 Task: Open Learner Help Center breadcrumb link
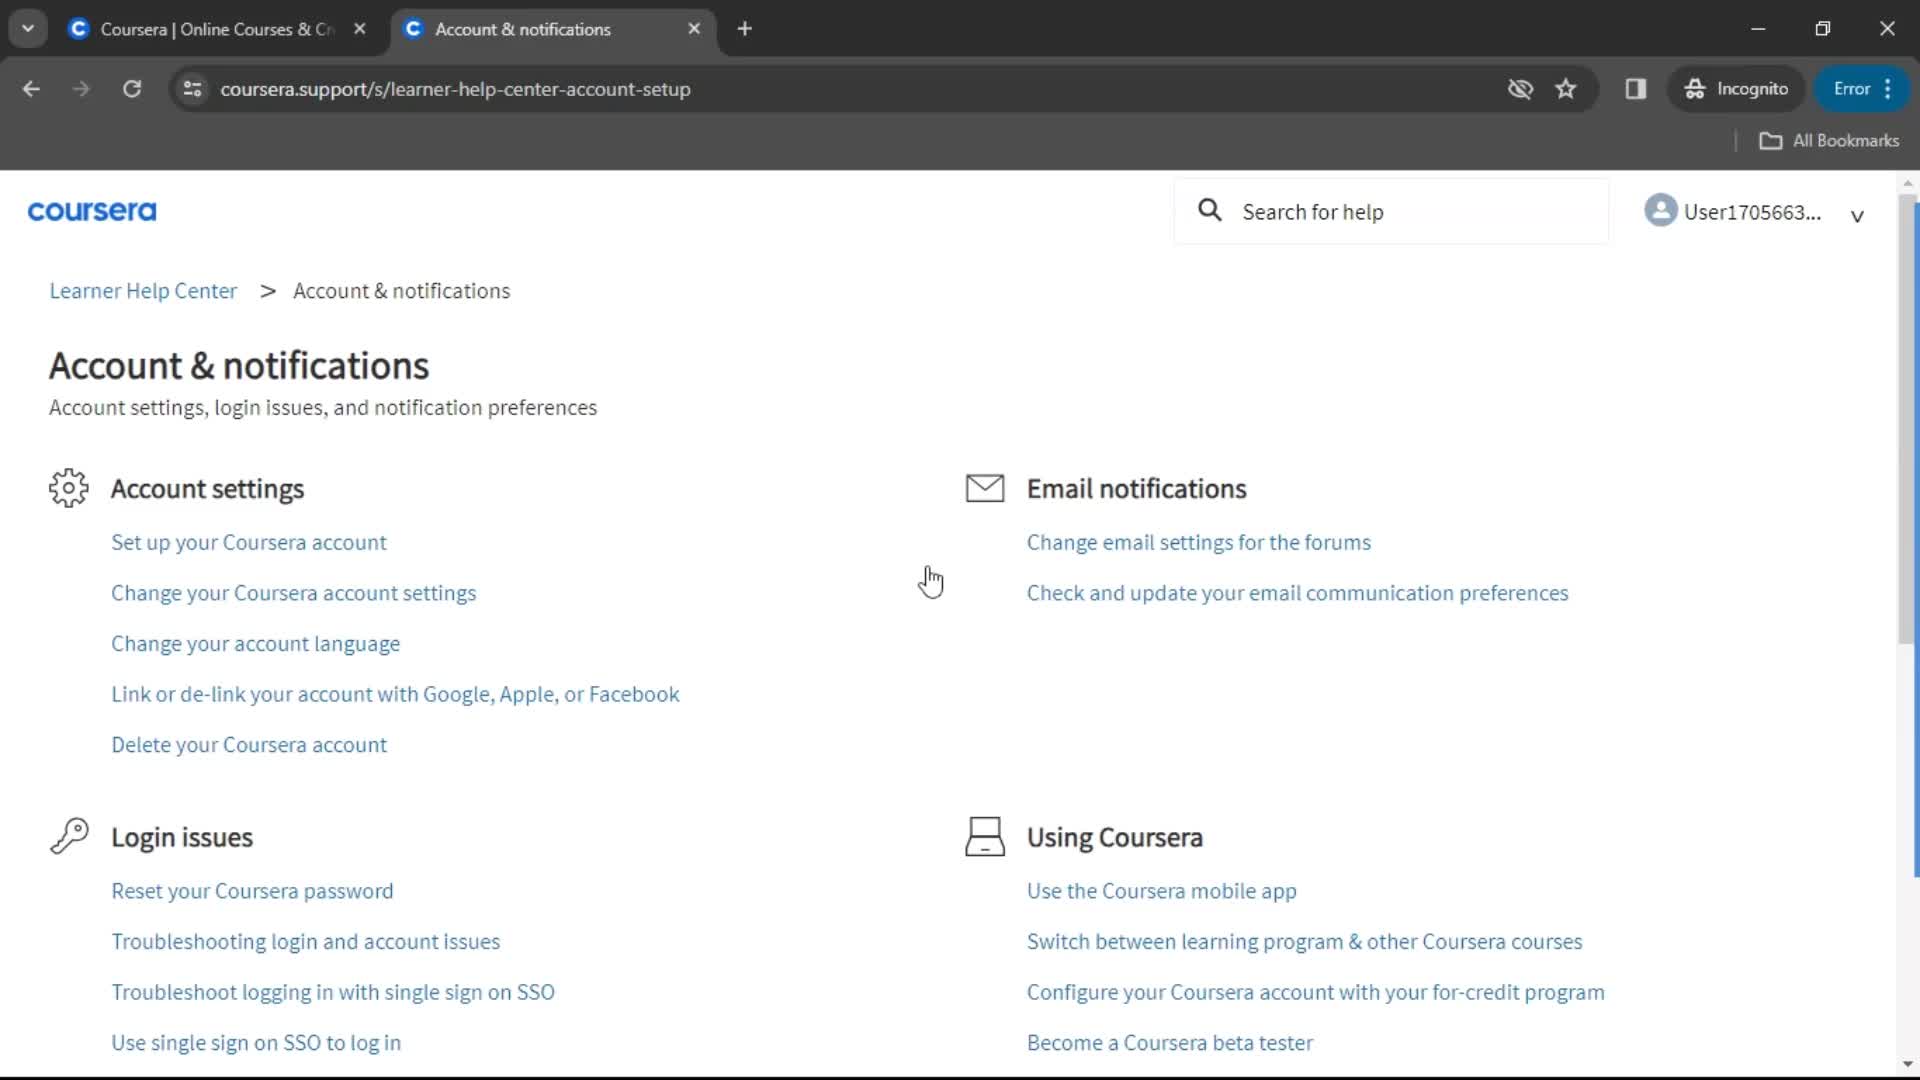pyautogui.click(x=143, y=291)
